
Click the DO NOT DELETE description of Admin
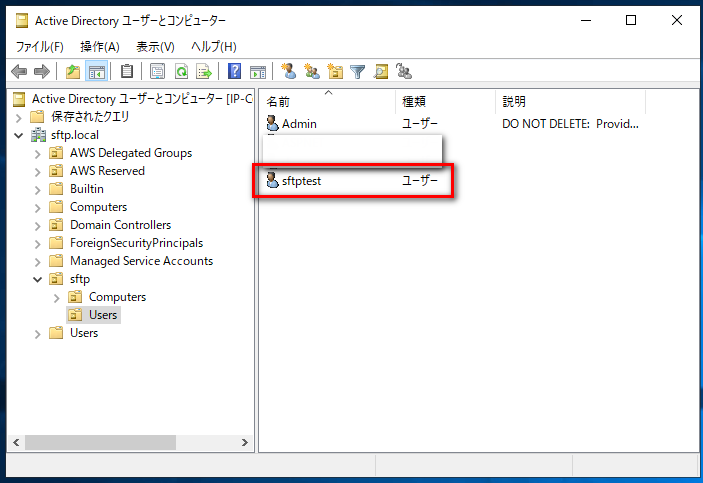[x=570, y=123]
